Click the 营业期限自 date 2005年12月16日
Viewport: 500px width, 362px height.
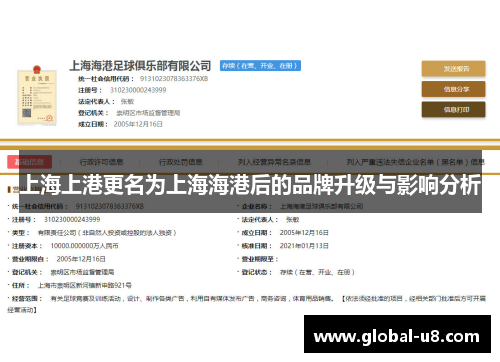coord(81,259)
